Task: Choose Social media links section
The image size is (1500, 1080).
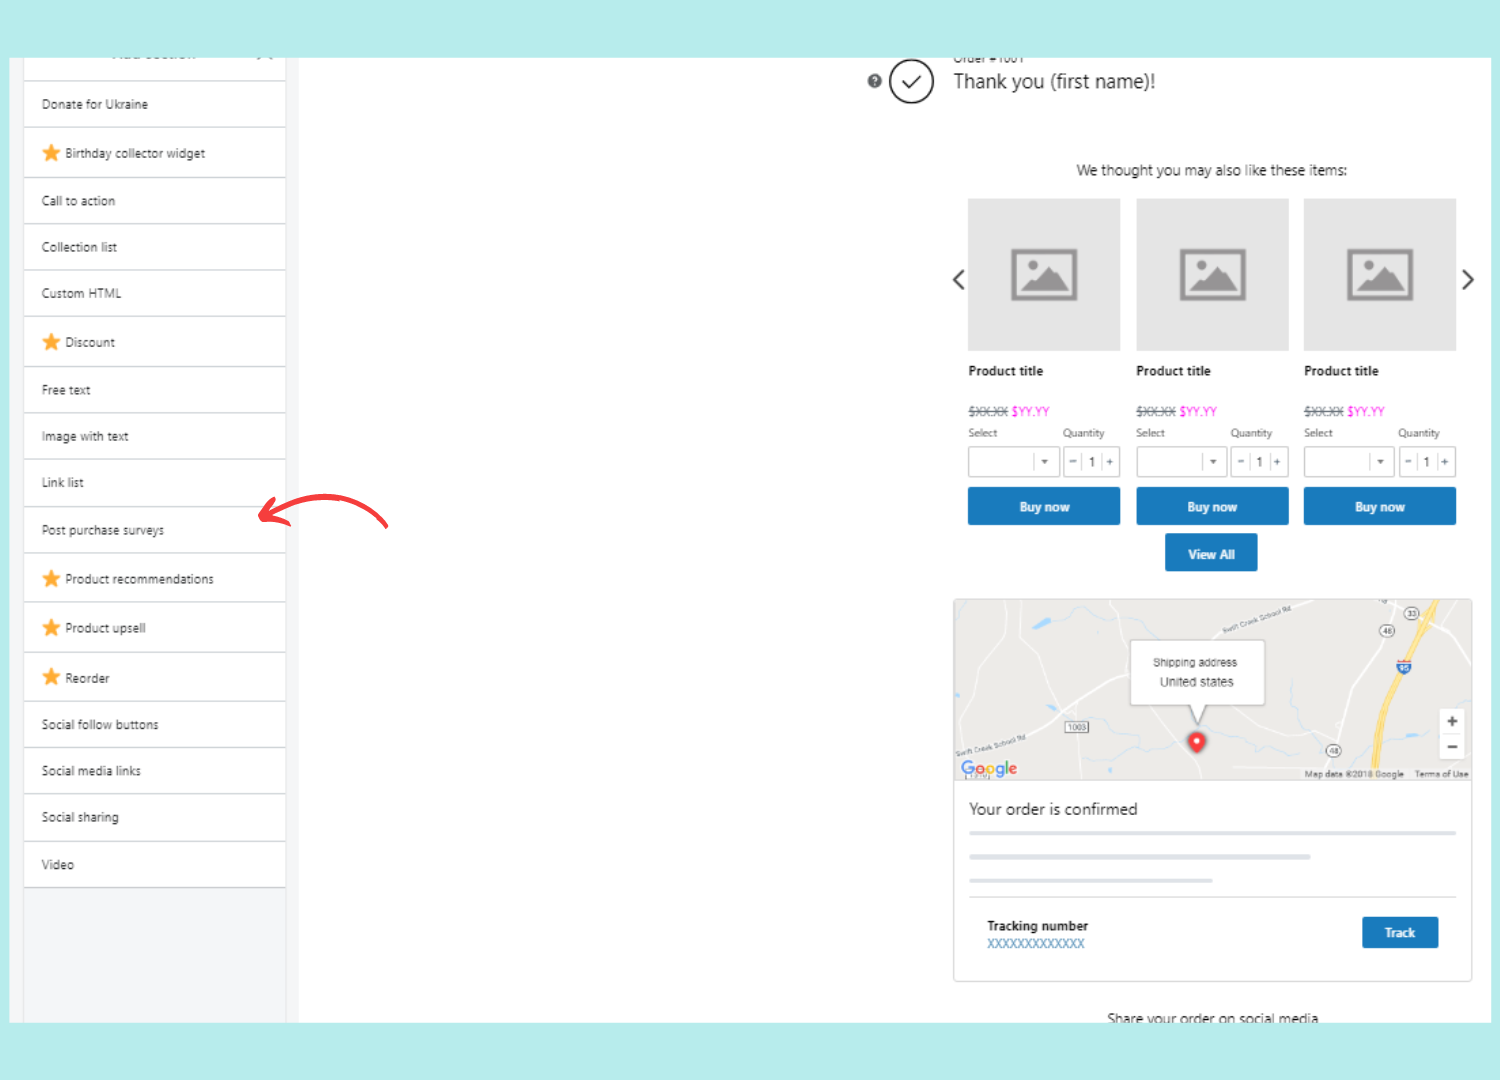Action: pyautogui.click(x=154, y=771)
